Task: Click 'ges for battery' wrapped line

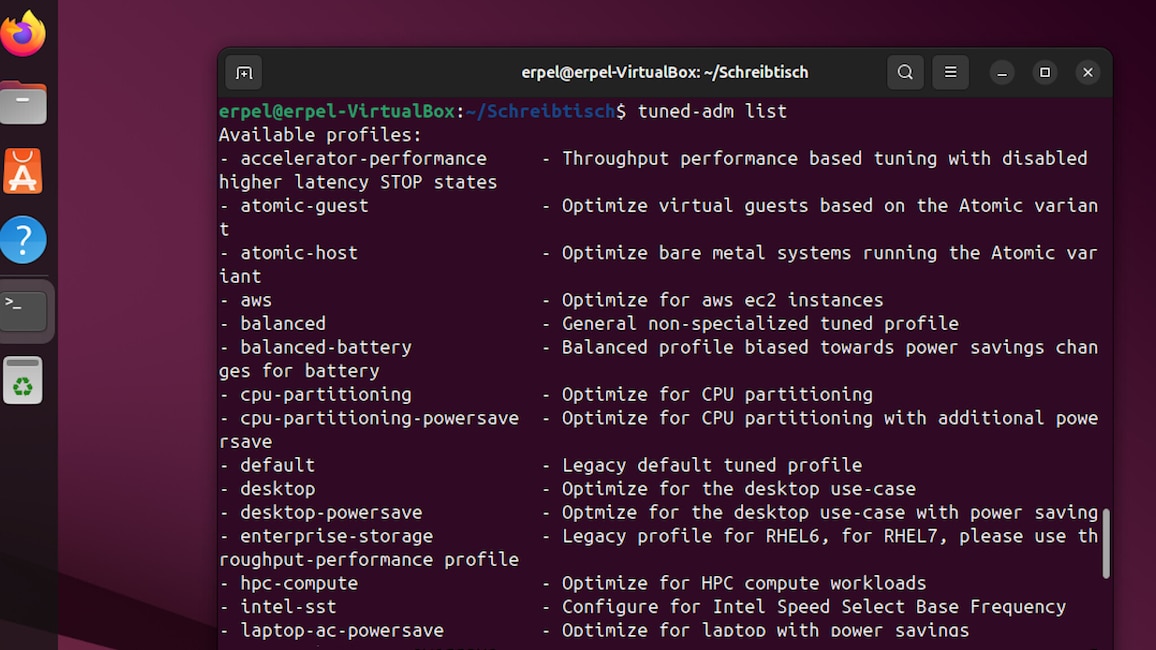Action: point(299,371)
